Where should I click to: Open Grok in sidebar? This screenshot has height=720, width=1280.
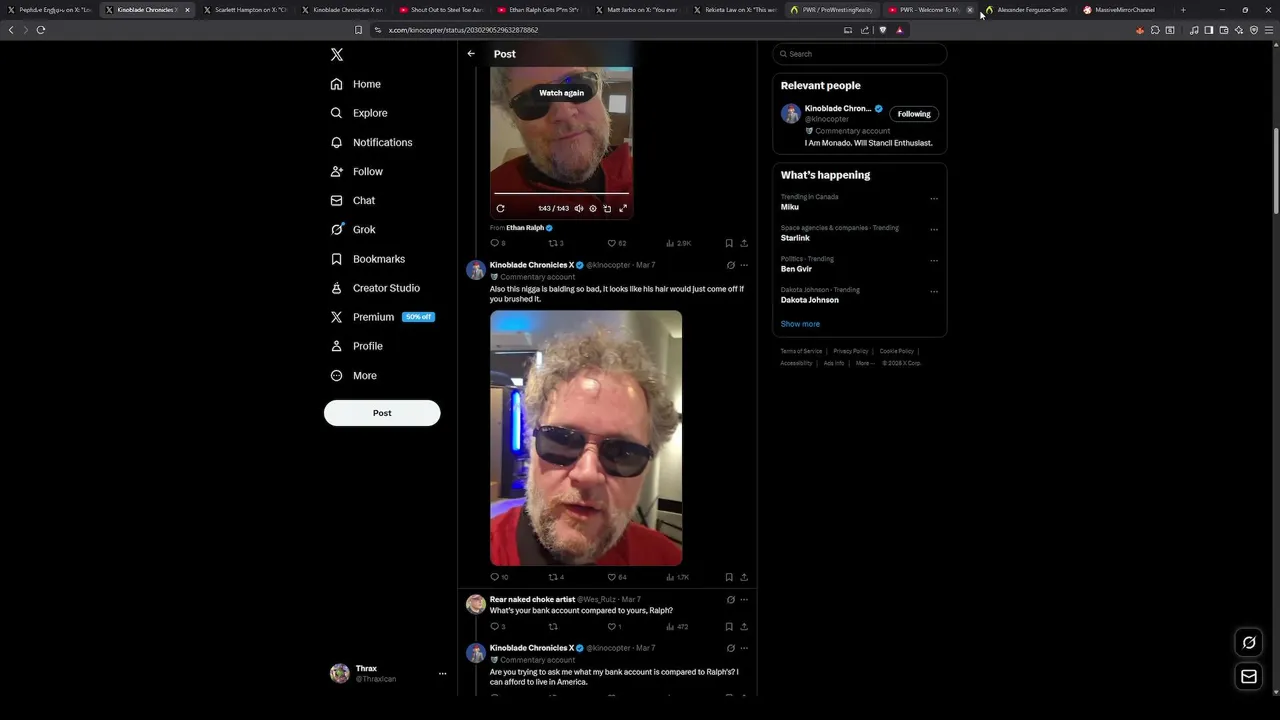(353, 230)
